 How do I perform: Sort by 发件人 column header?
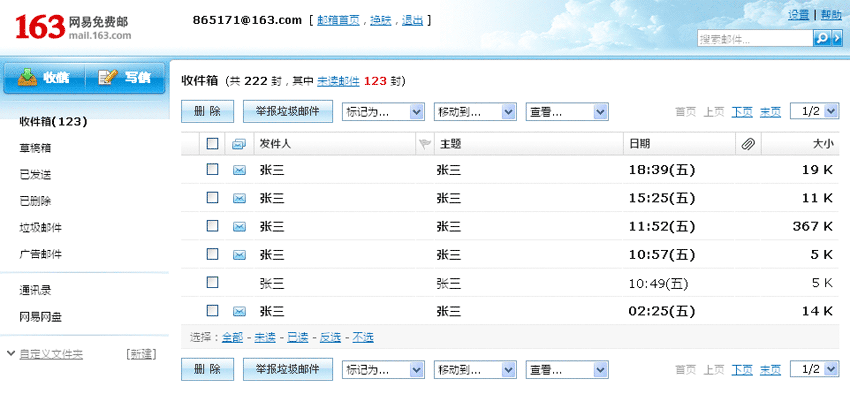point(275,144)
